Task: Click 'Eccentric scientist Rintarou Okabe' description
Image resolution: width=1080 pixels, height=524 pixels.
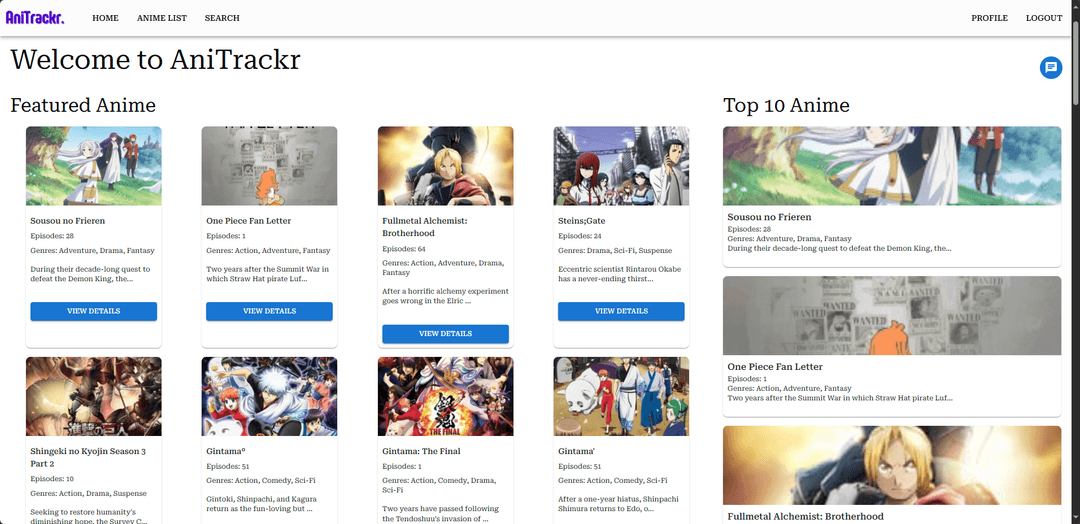Action: coord(619,274)
